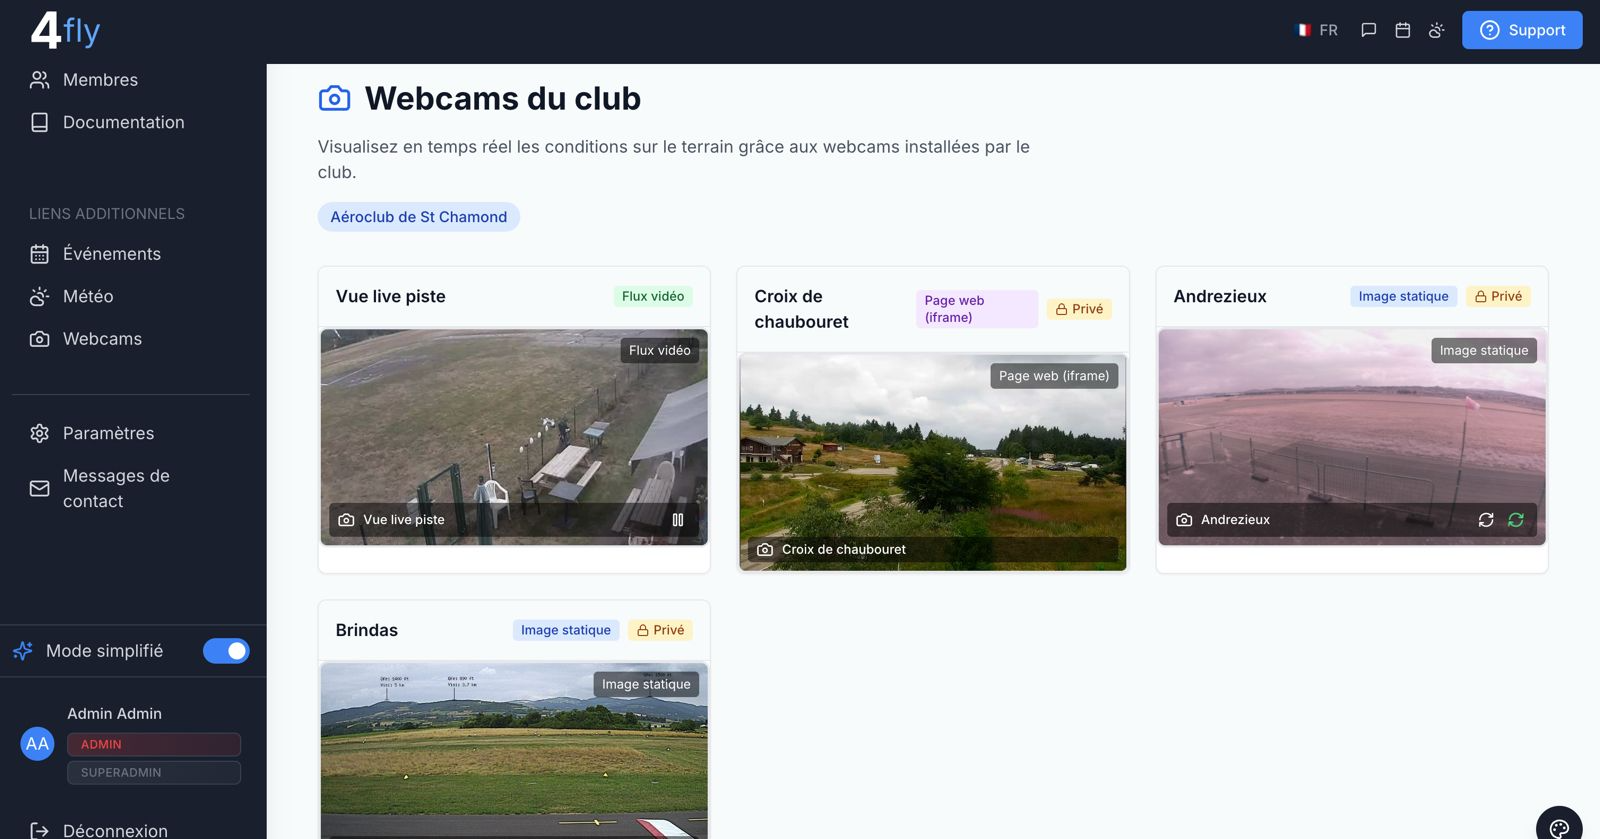
Task: Open the Brindas webcam image
Action: (514, 751)
